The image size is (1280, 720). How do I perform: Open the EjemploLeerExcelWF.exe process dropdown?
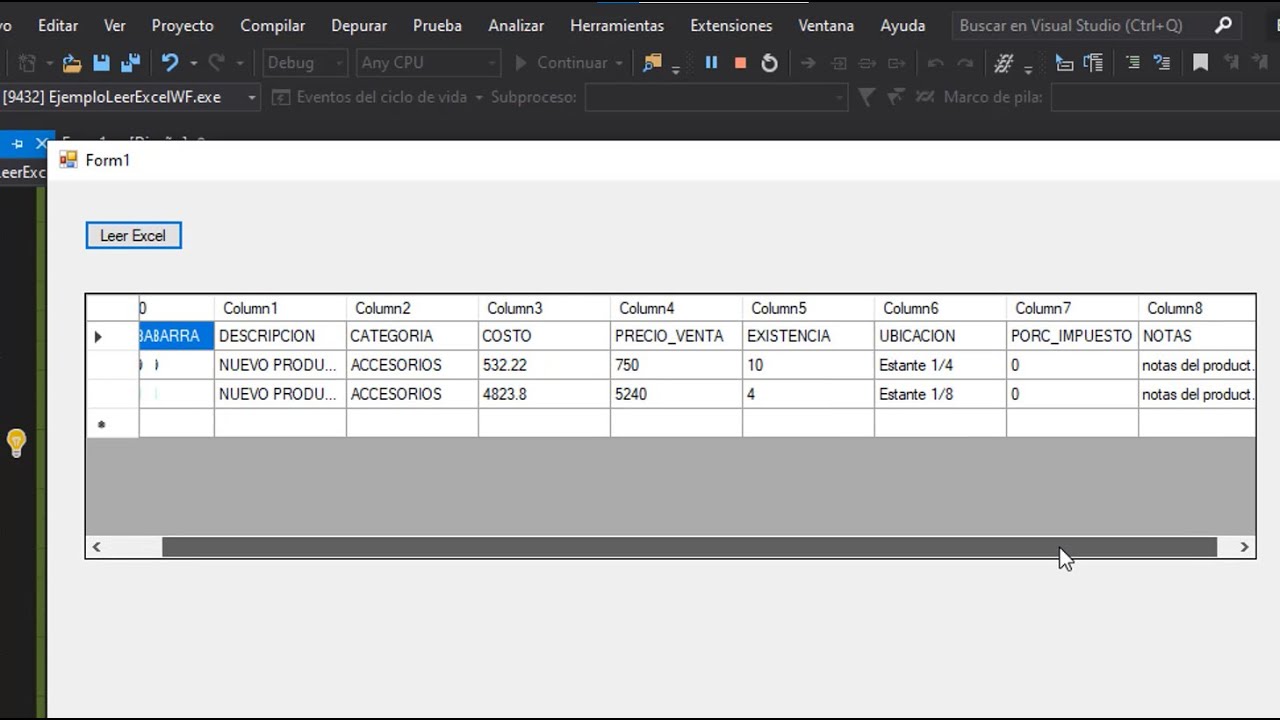(x=129, y=97)
